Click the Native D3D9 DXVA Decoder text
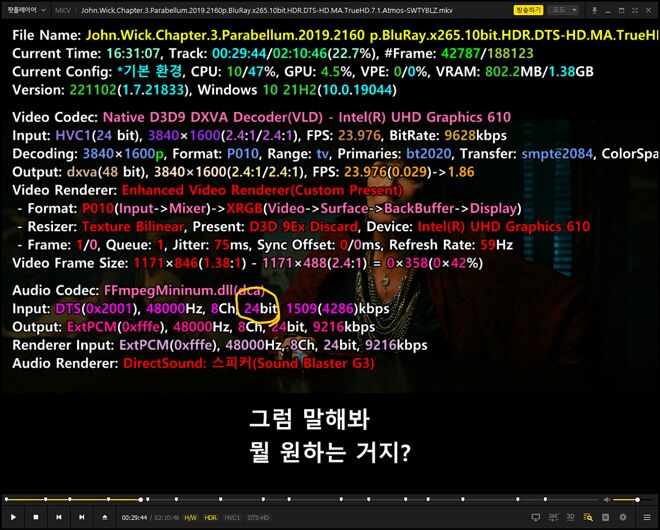 pos(213,117)
